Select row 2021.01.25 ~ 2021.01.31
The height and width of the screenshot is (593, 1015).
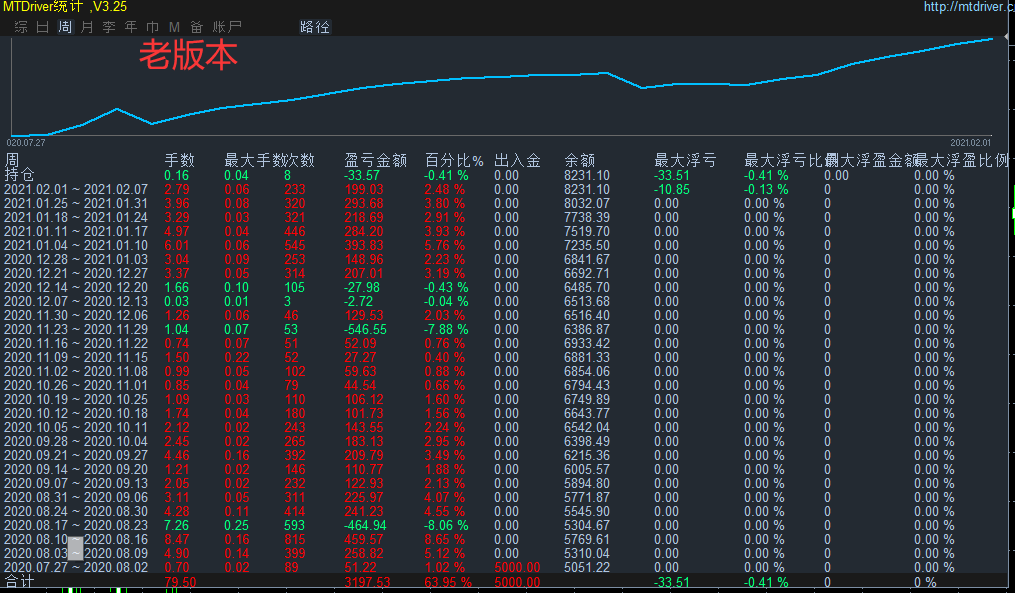76,203
